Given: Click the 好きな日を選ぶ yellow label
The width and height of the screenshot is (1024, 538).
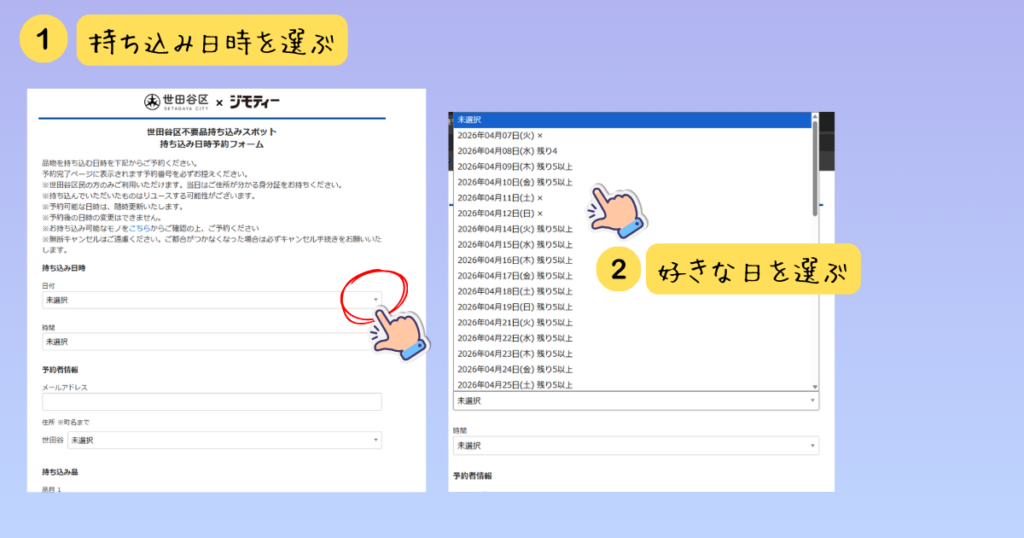Looking at the screenshot, I should pyautogui.click(x=754, y=270).
